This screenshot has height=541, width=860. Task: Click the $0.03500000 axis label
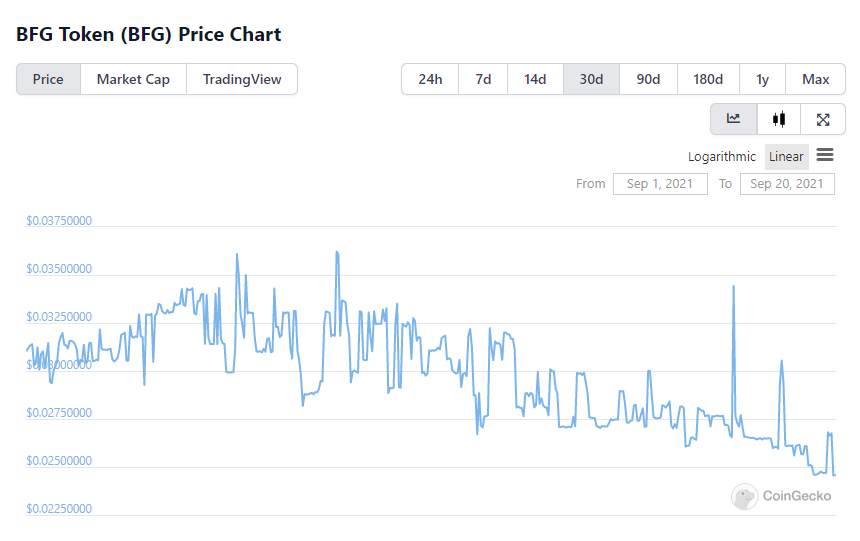(59, 269)
